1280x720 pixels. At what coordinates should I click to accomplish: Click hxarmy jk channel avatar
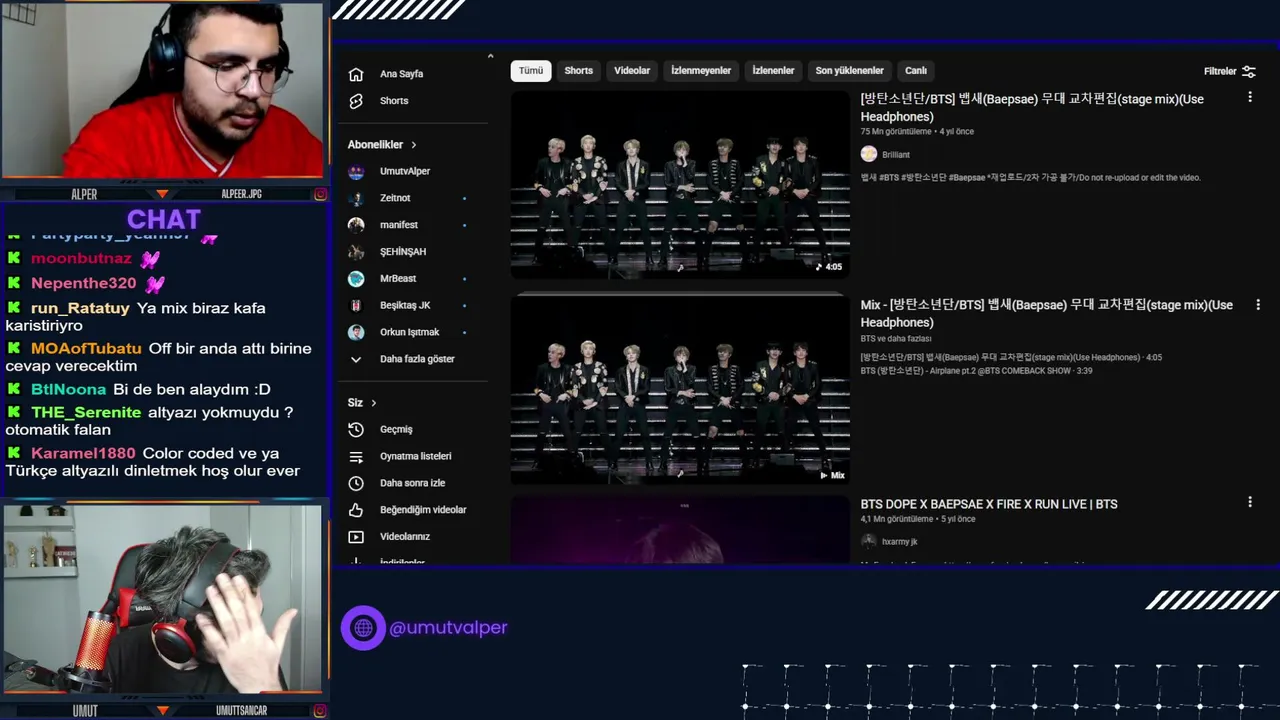tap(869, 541)
